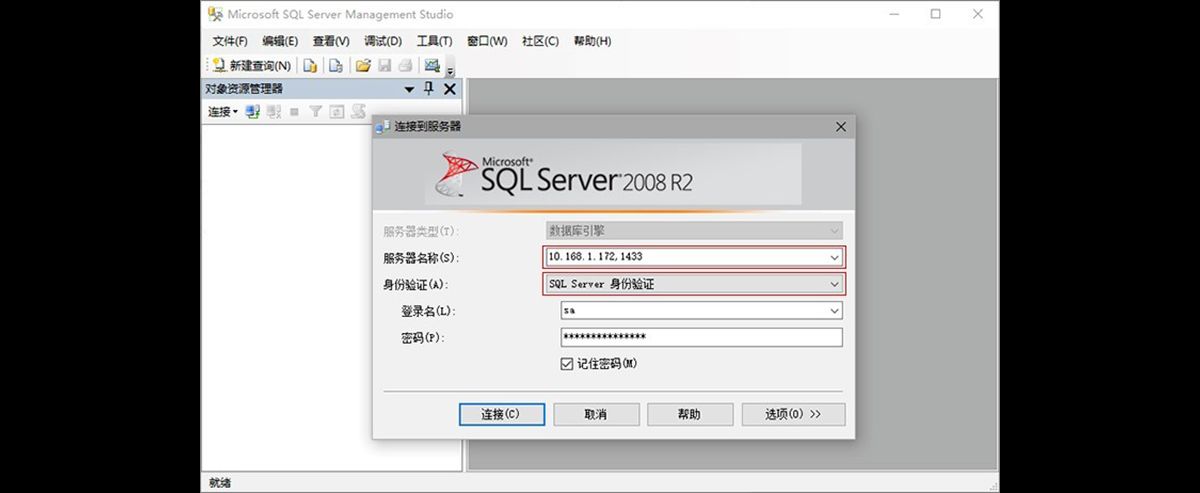1200x493 pixels.
Task: Expand the 服务器名称 dropdown arrow
Action: click(834, 257)
